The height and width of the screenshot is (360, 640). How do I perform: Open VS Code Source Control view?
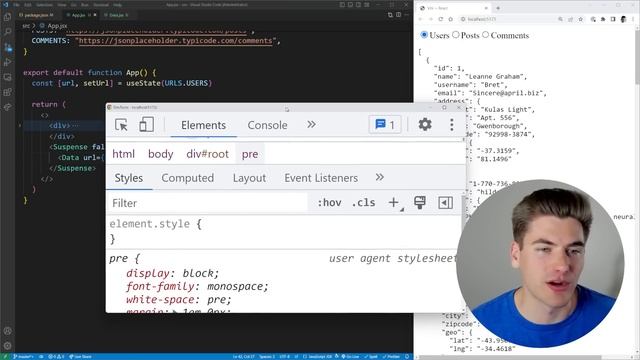(x=7, y=47)
